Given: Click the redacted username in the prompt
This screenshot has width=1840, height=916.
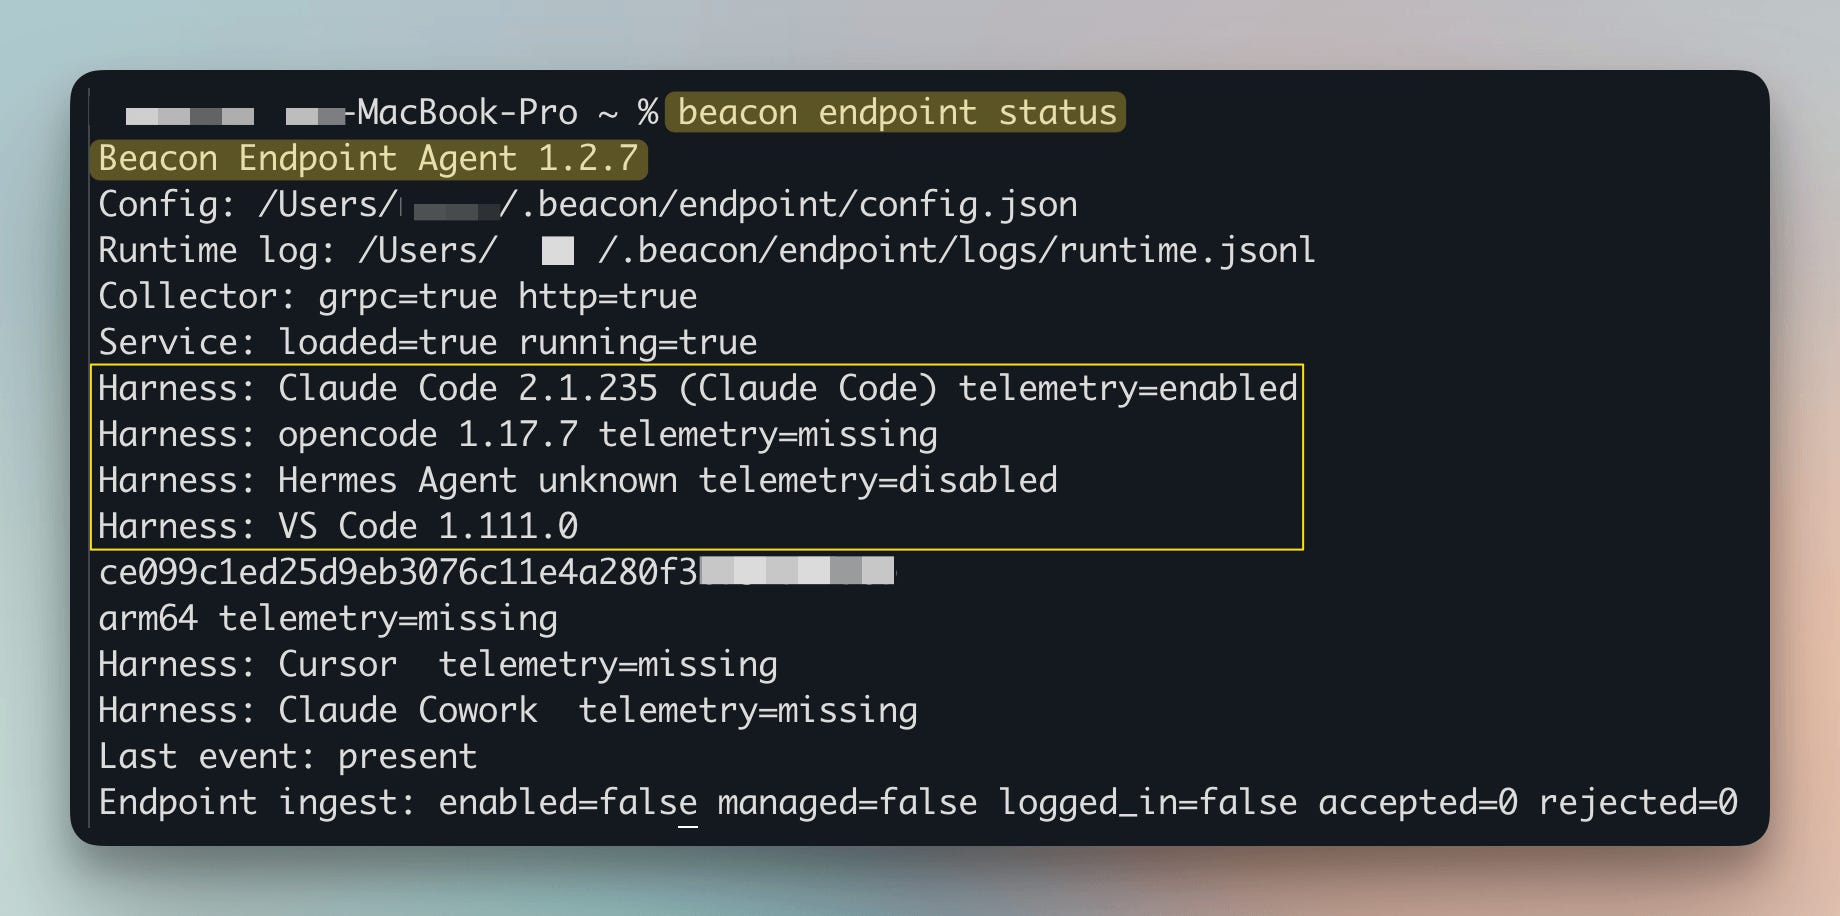Looking at the screenshot, I should pos(190,116).
